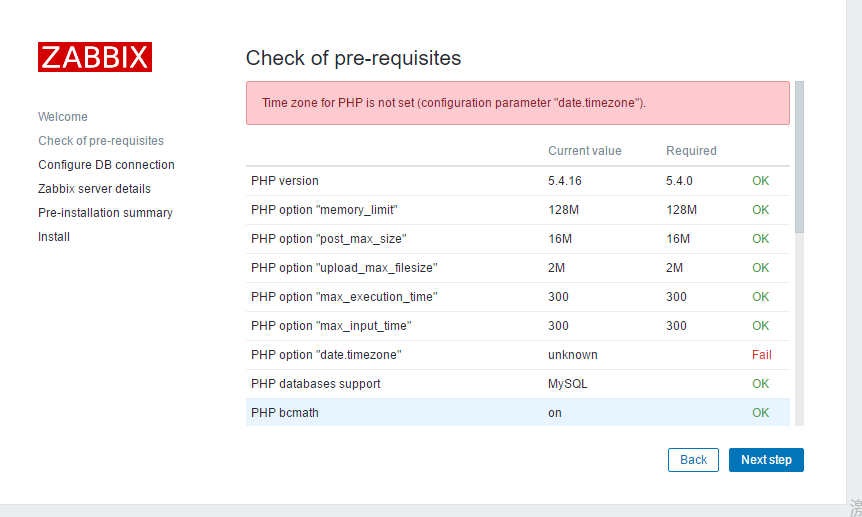Click the Next step button
862x517 pixels.
(766, 460)
